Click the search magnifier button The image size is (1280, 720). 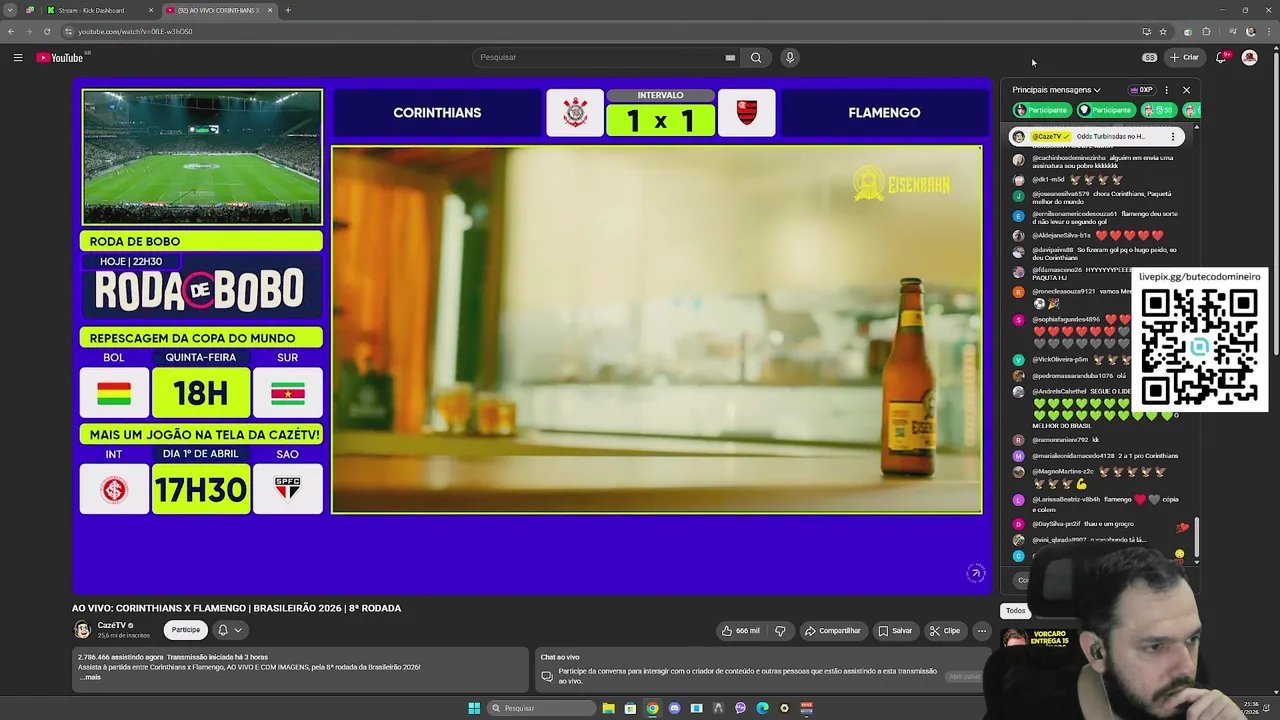click(756, 57)
